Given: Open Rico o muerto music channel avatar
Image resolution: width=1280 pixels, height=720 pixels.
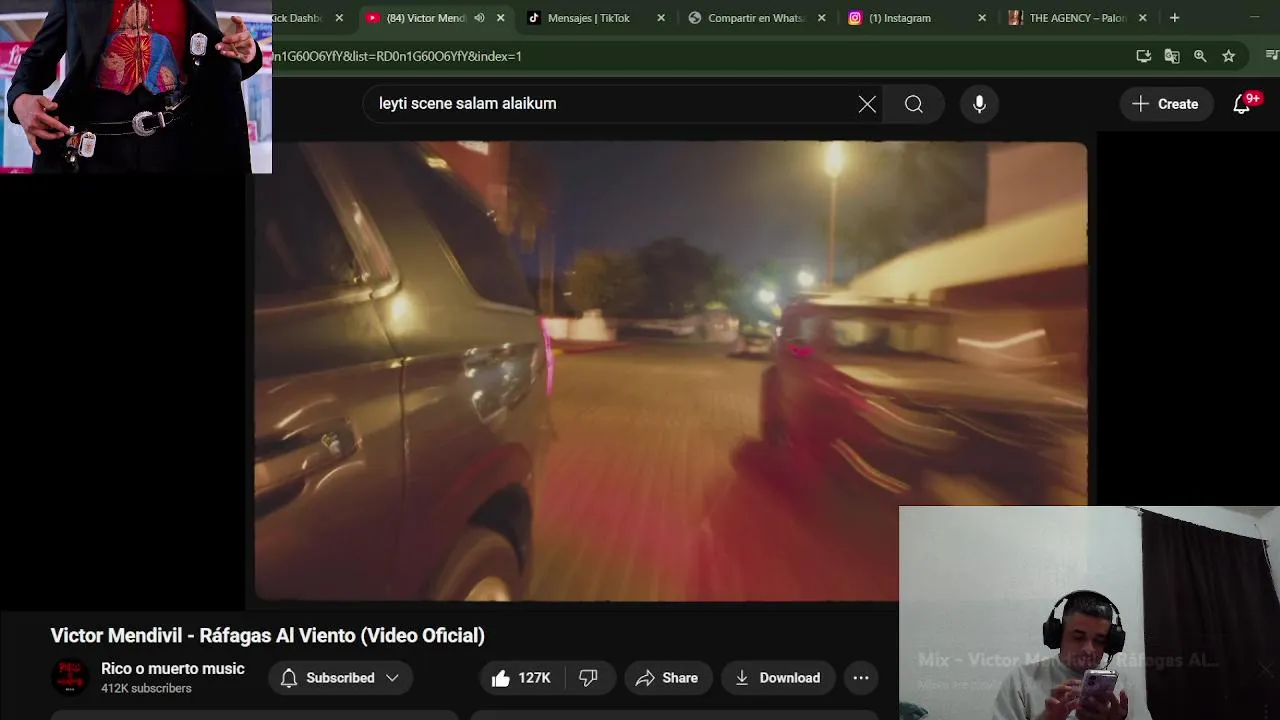Looking at the screenshot, I should [x=70, y=677].
